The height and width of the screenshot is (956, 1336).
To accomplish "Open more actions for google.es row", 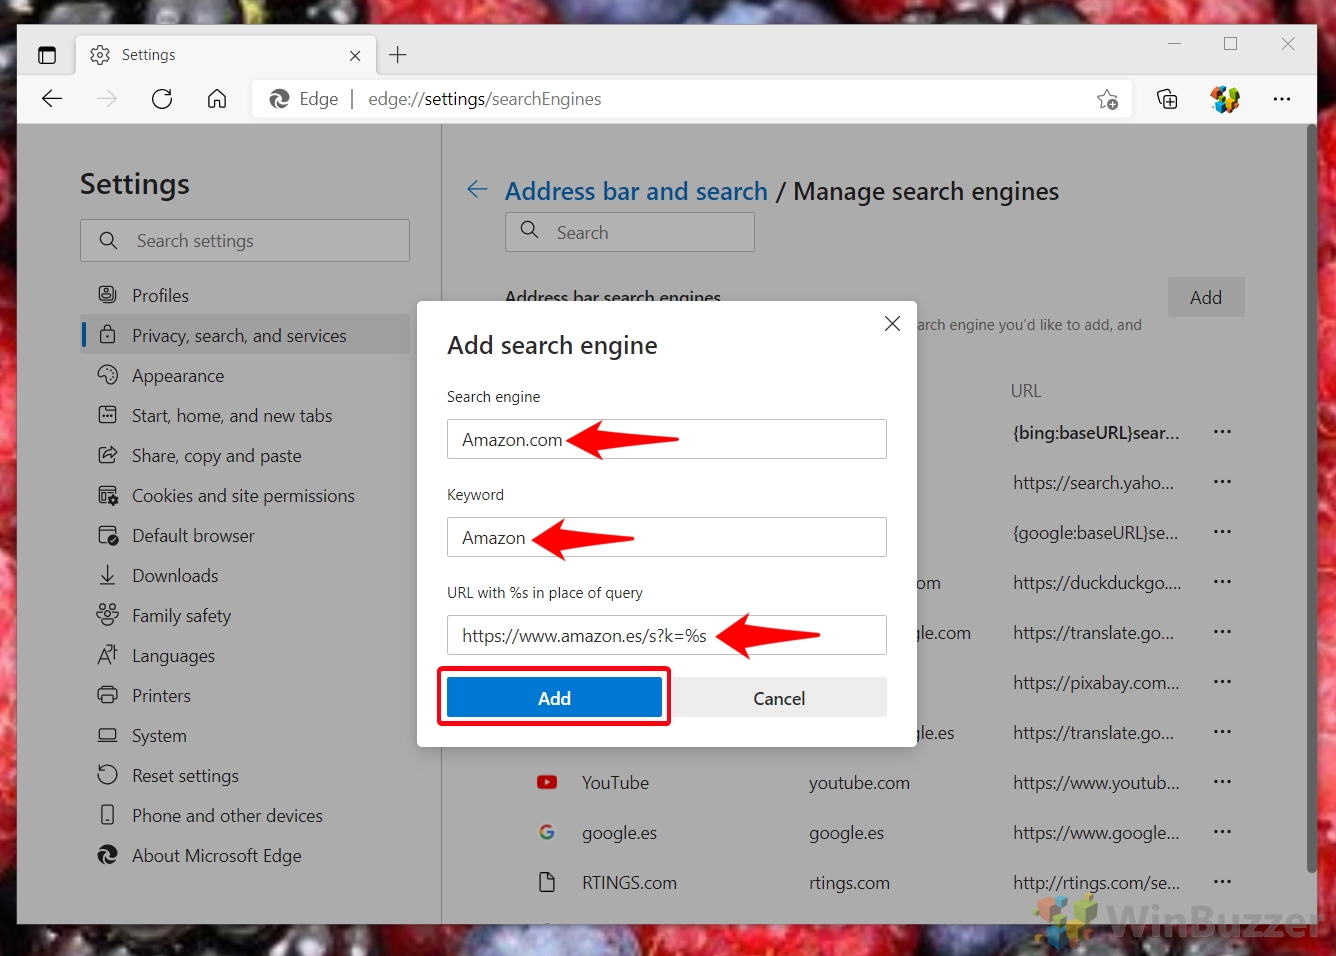I will tap(1222, 832).
